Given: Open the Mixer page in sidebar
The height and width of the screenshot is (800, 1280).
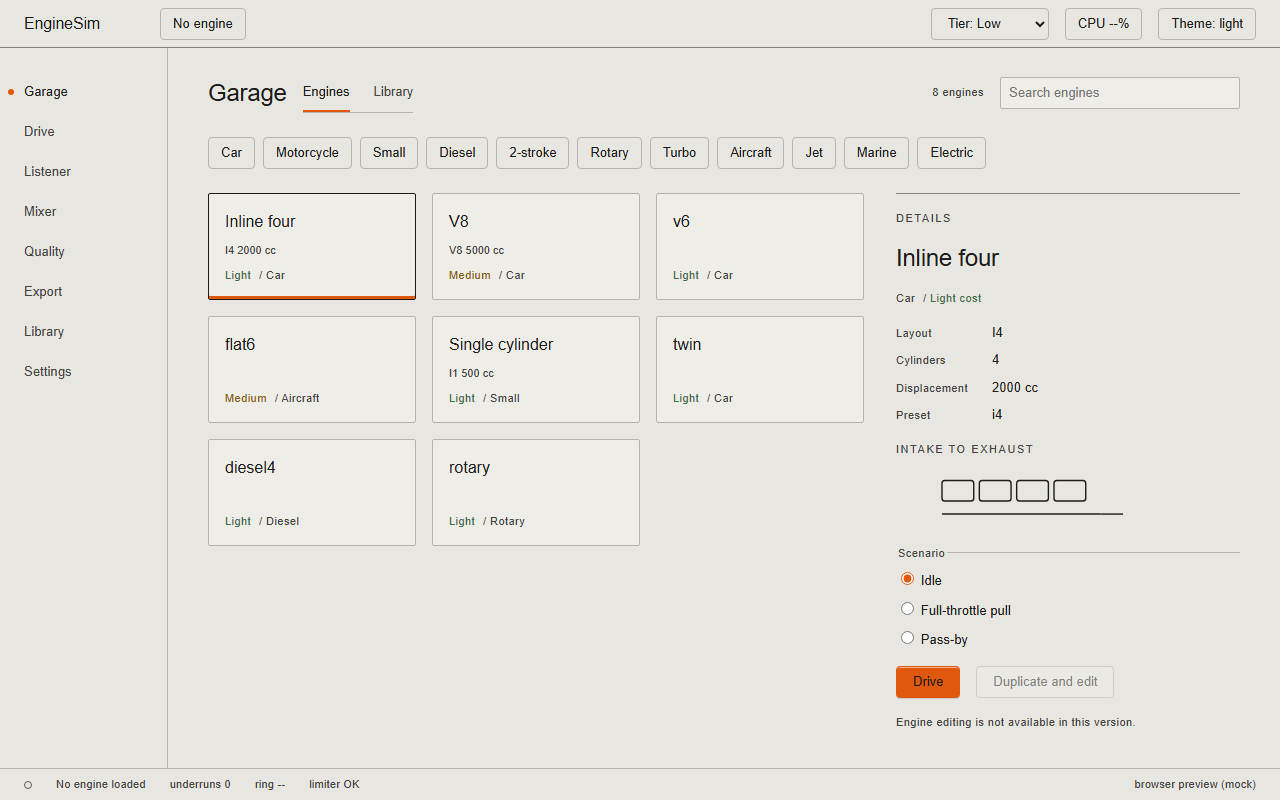Looking at the screenshot, I should 40,211.
